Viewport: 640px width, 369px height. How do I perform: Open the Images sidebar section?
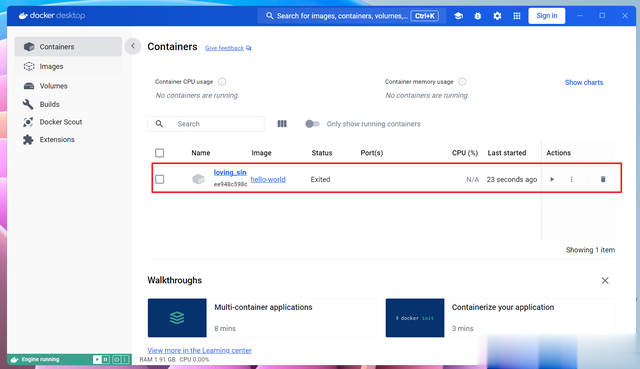point(68,66)
